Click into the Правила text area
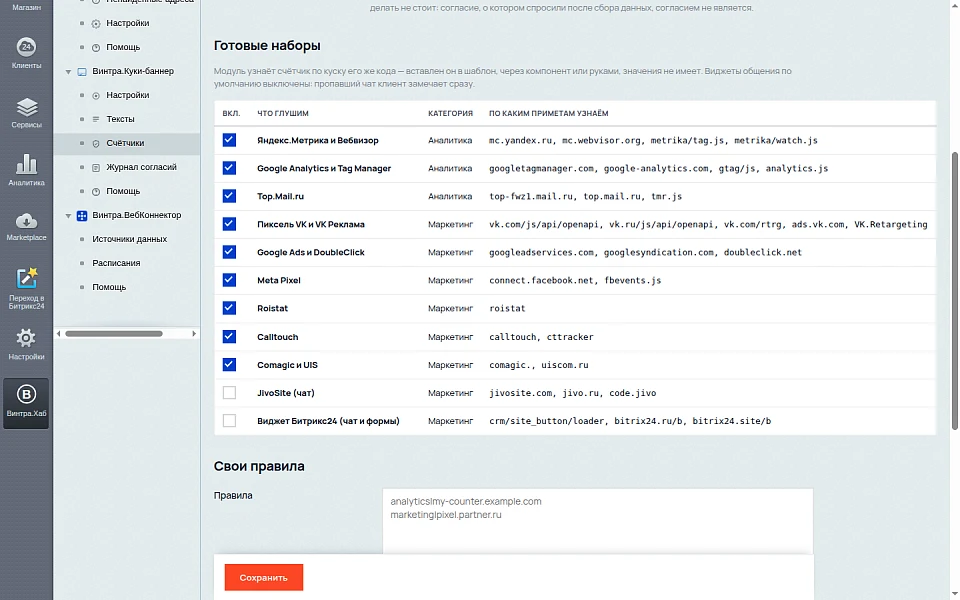Image resolution: width=960 pixels, height=600 pixels. pyautogui.click(x=598, y=522)
